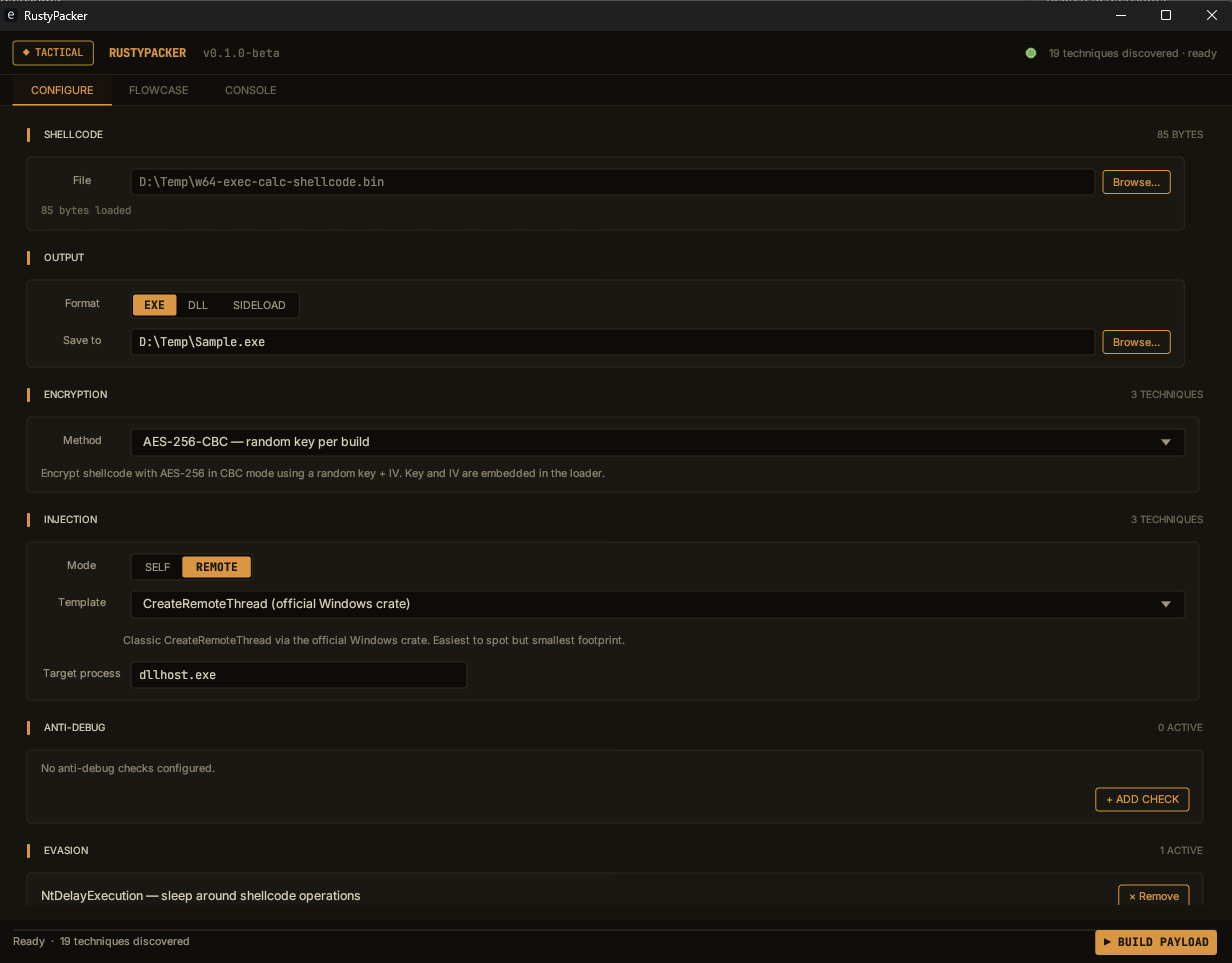
Task: Browse for the output Save to location
Action: [x=1136, y=342]
